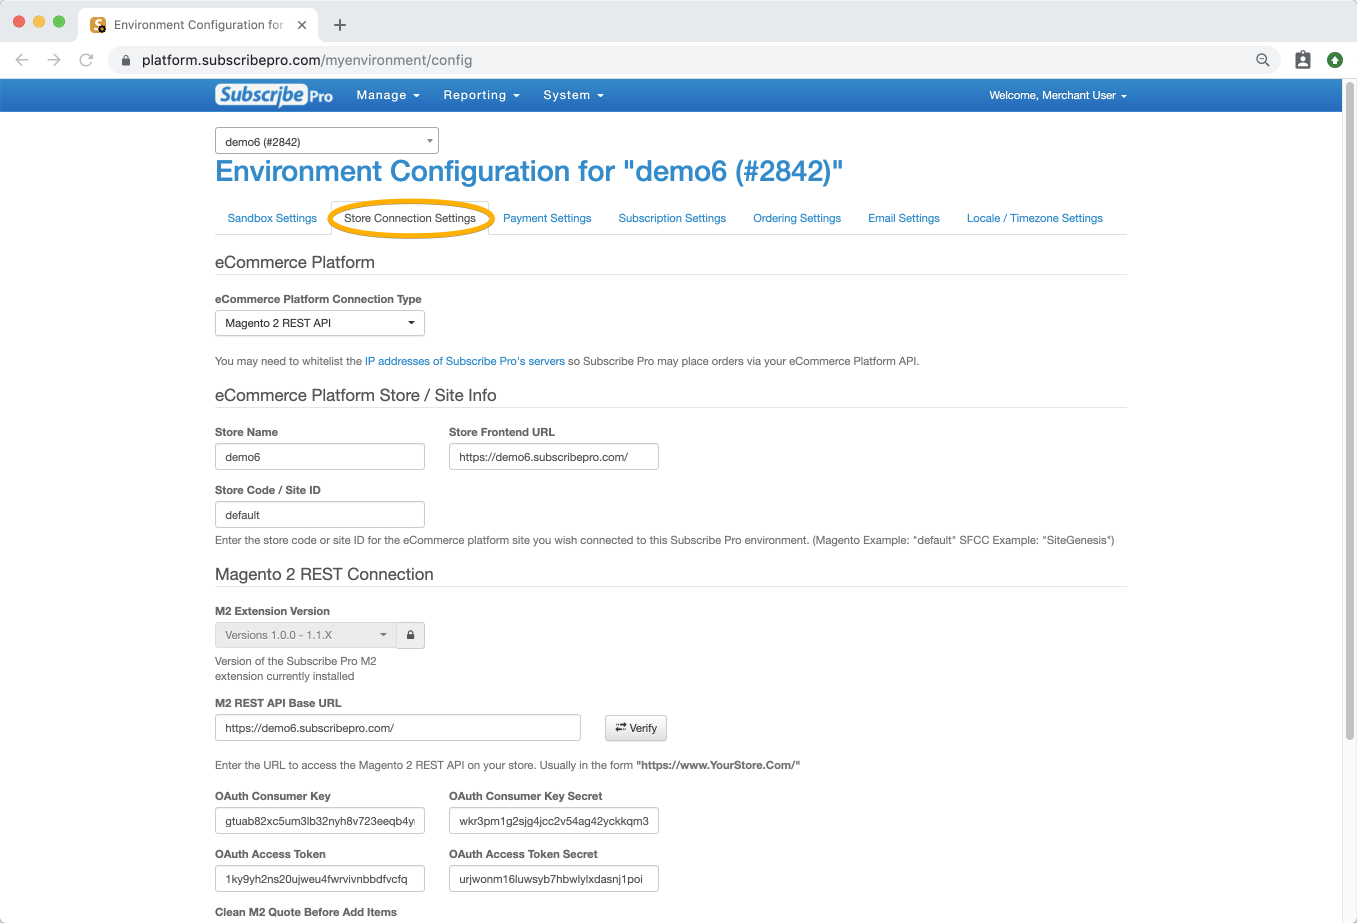The image size is (1357, 923).
Task: Click the Store Name input field
Action: pyautogui.click(x=320, y=457)
